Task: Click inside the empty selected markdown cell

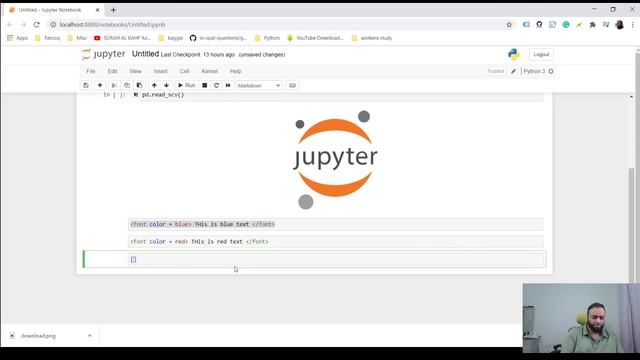Action: (336, 259)
